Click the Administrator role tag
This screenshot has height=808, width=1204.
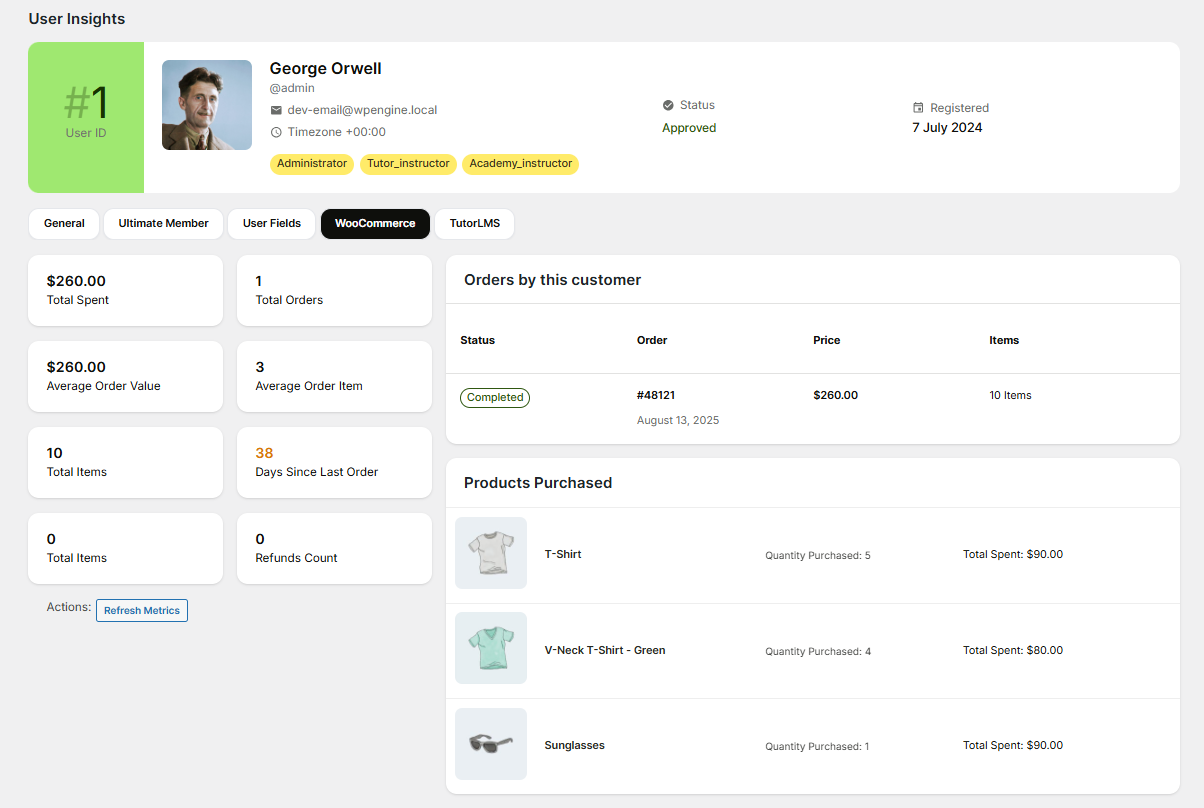(x=312, y=164)
